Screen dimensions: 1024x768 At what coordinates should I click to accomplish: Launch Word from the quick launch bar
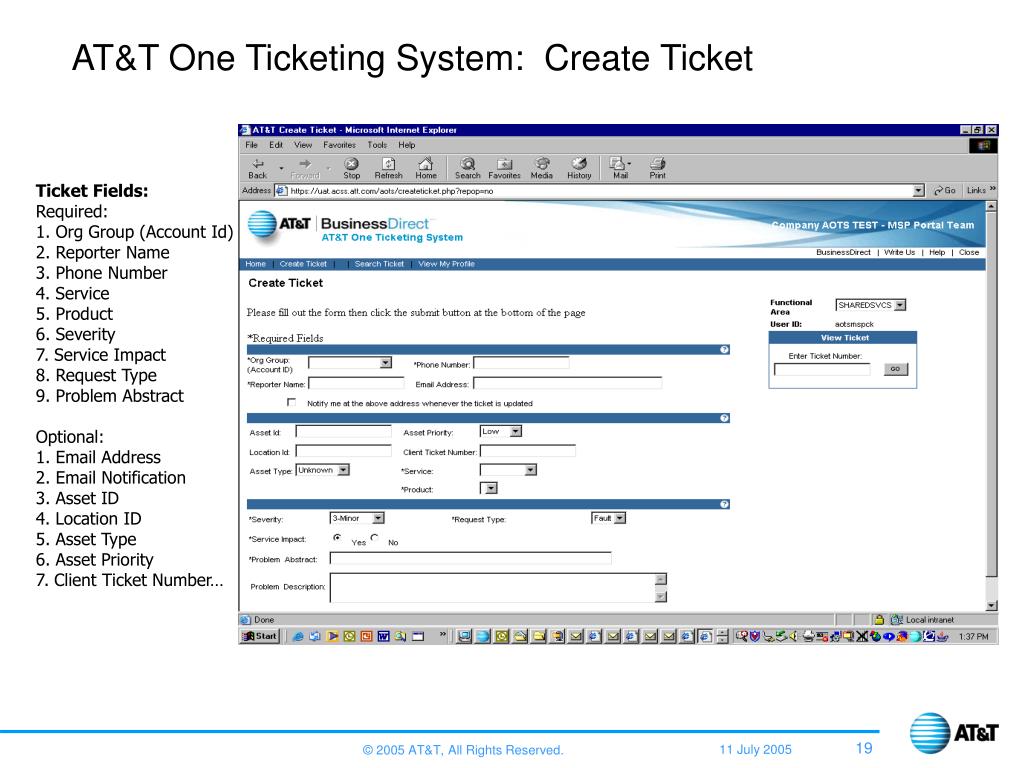(383, 636)
